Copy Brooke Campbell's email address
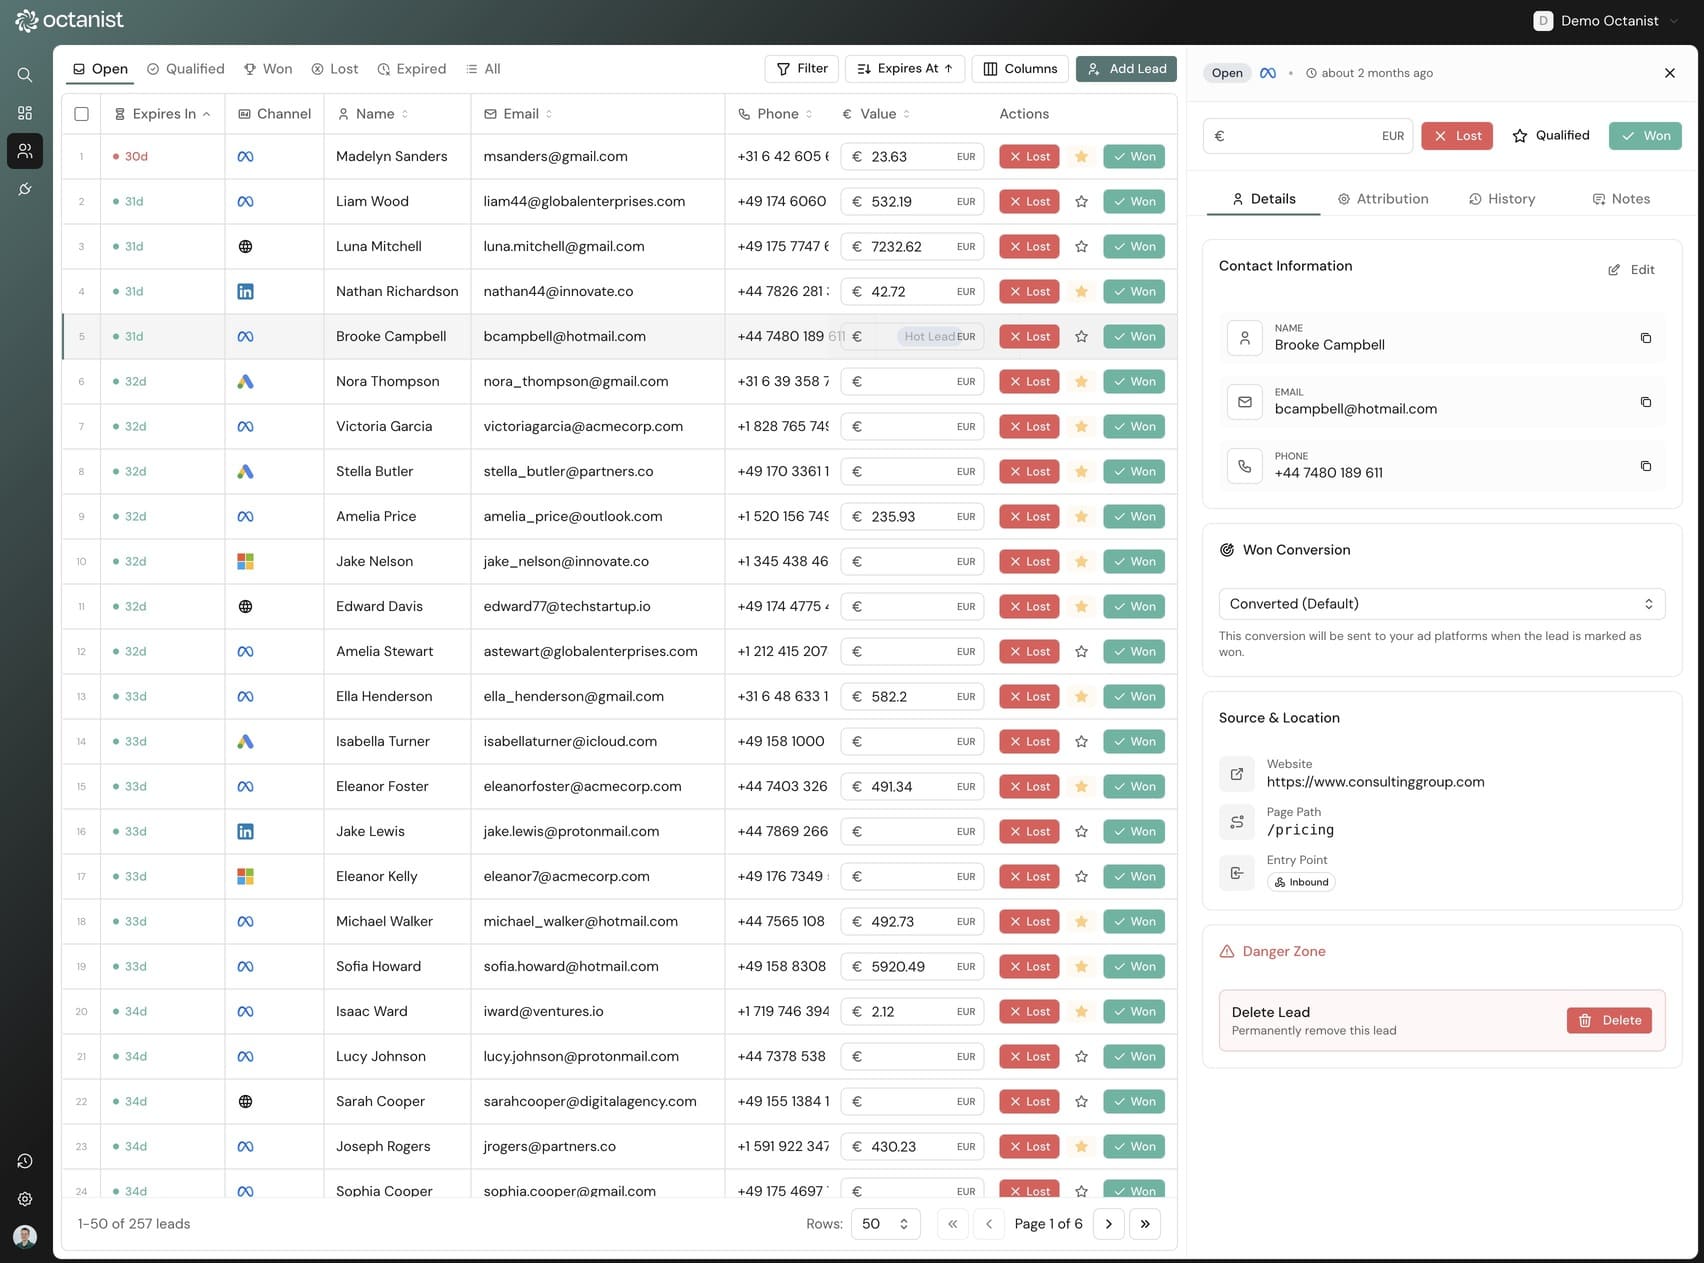The width and height of the screenshot is (1704, 1263). pyautogui.click(x=1645, y=402)
